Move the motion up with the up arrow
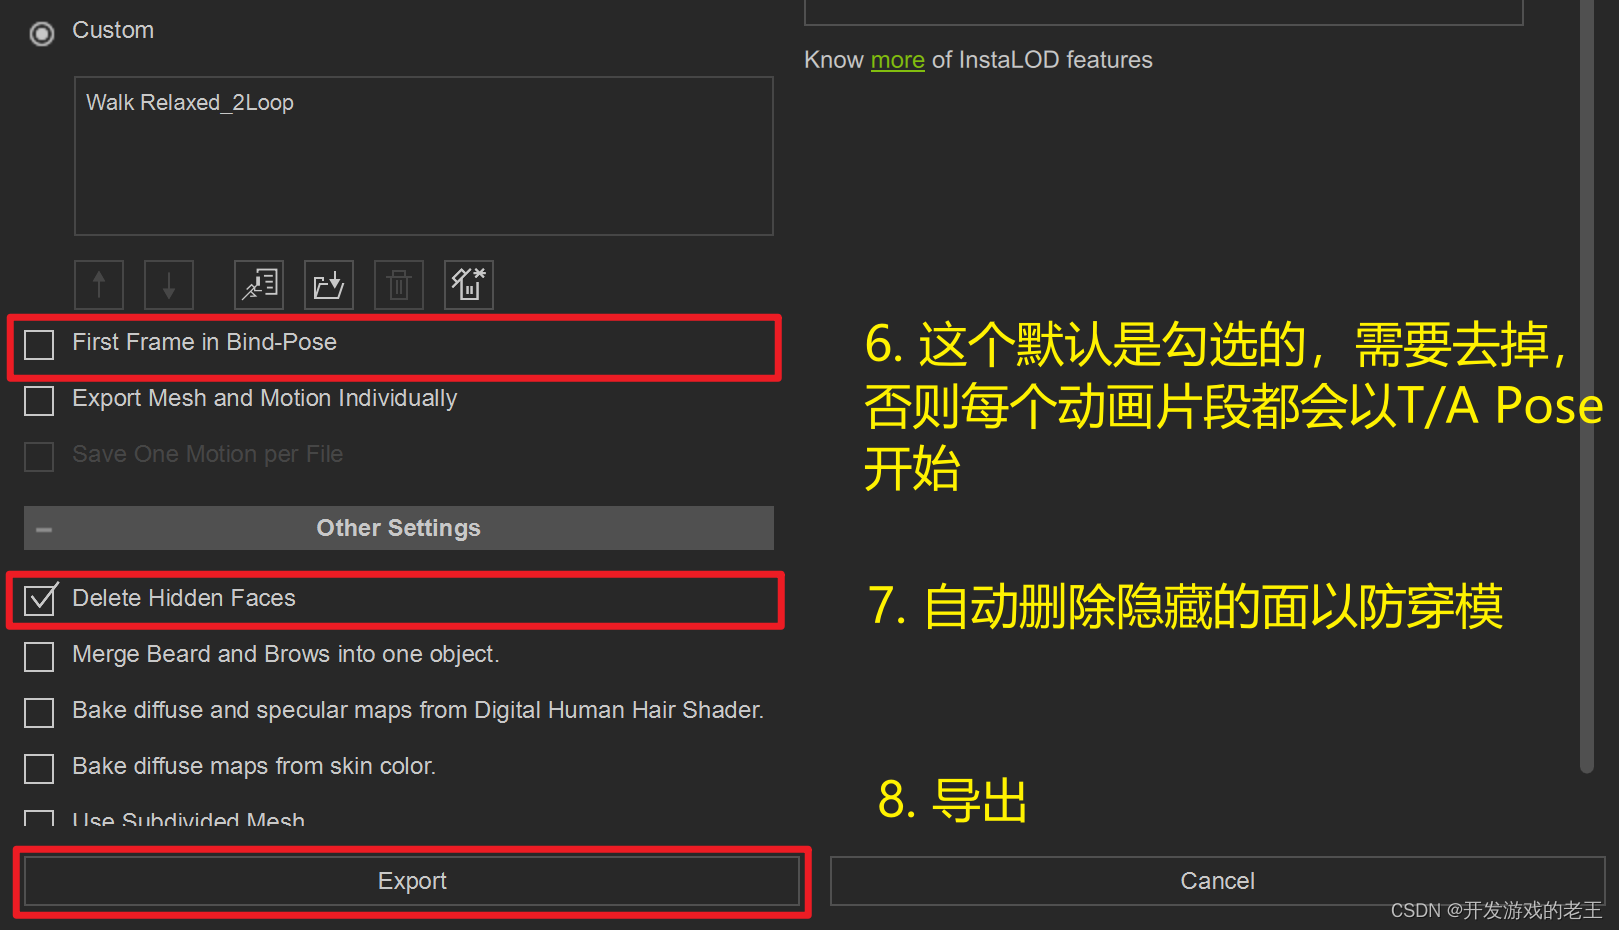 (x=99, y=285)
